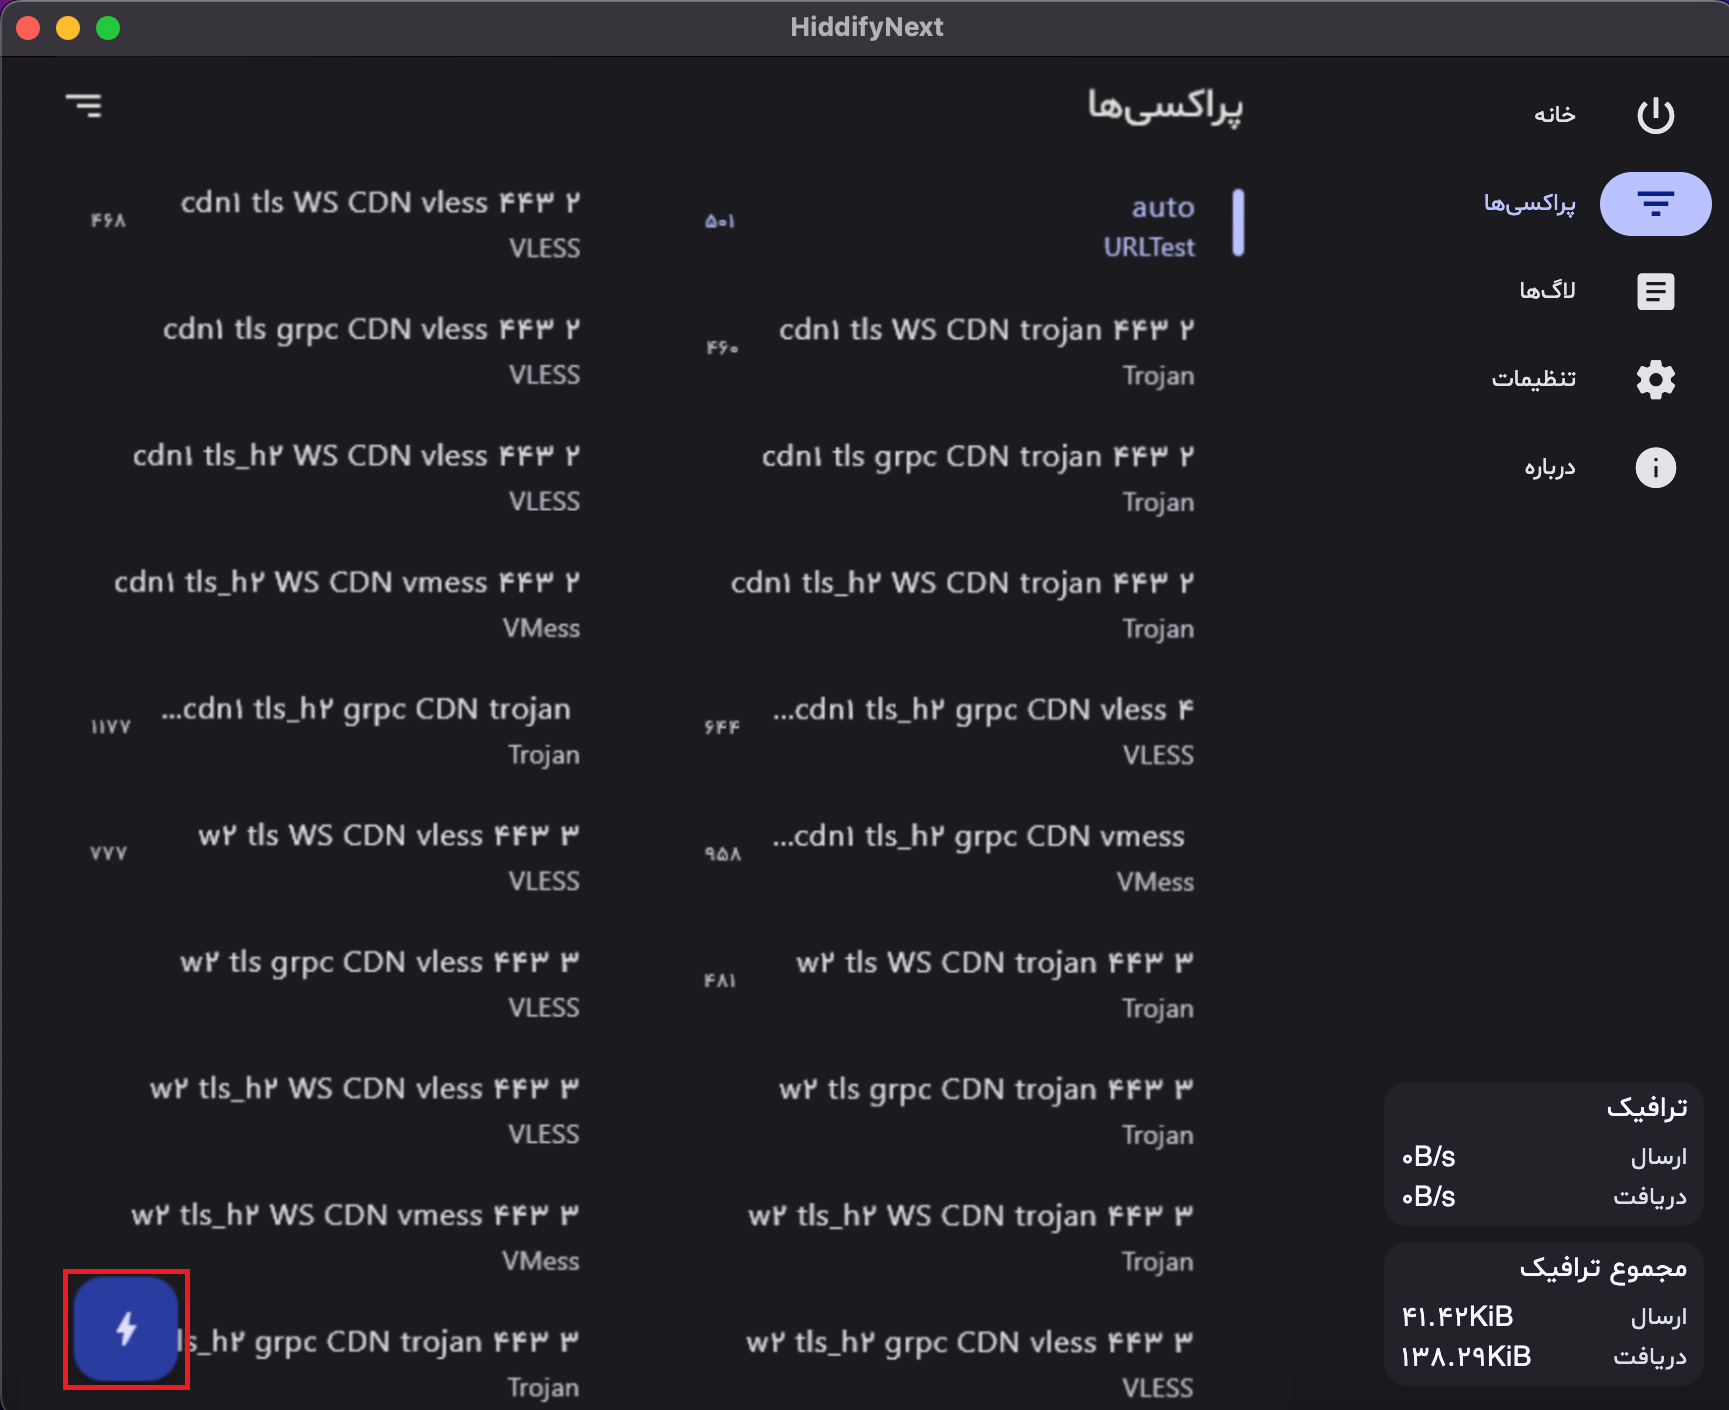This screenshot has height=1410, width=1729.
Task: Click the sort icon in the top-left corner
Action: [86, 105]
